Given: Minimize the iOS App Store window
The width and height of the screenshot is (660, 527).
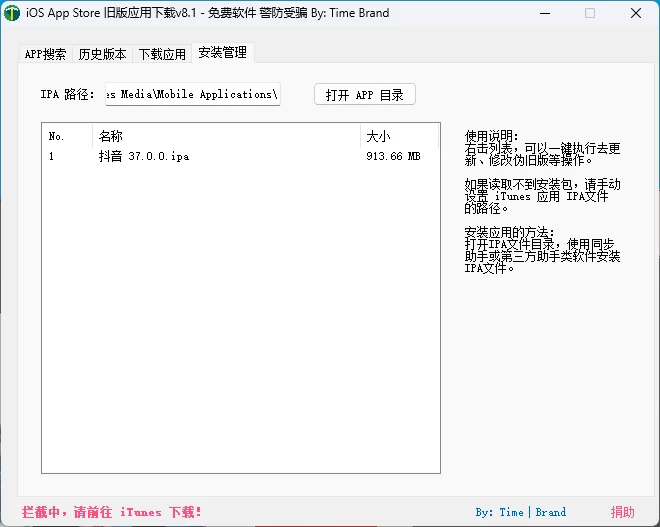Looking at the screenshot, I should point(545,13).
